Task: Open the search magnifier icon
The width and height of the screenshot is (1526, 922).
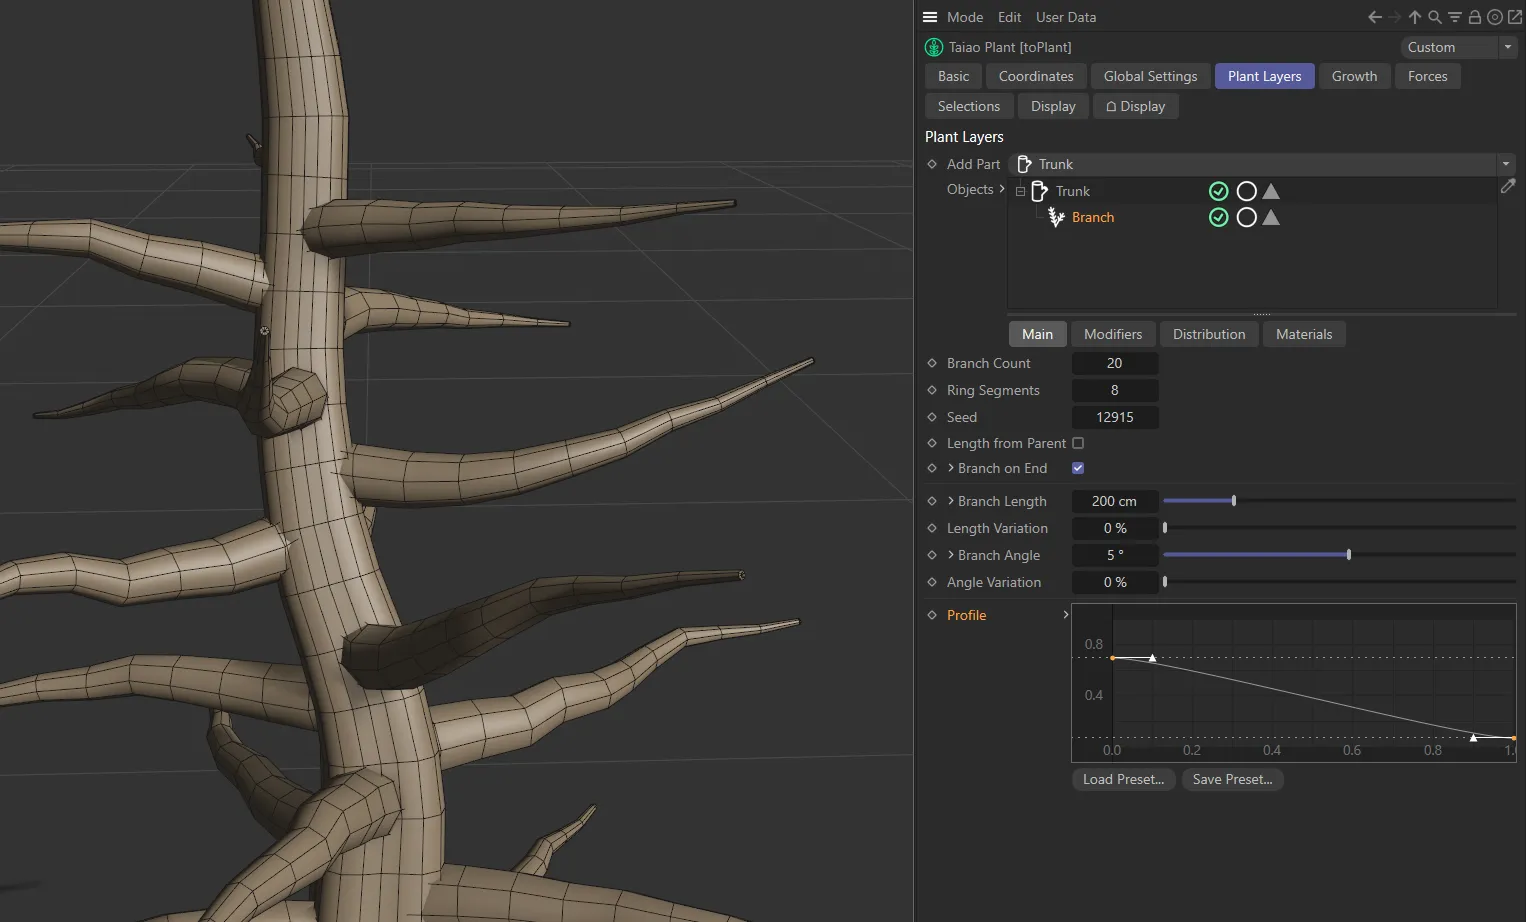Action: [1435, 17]
